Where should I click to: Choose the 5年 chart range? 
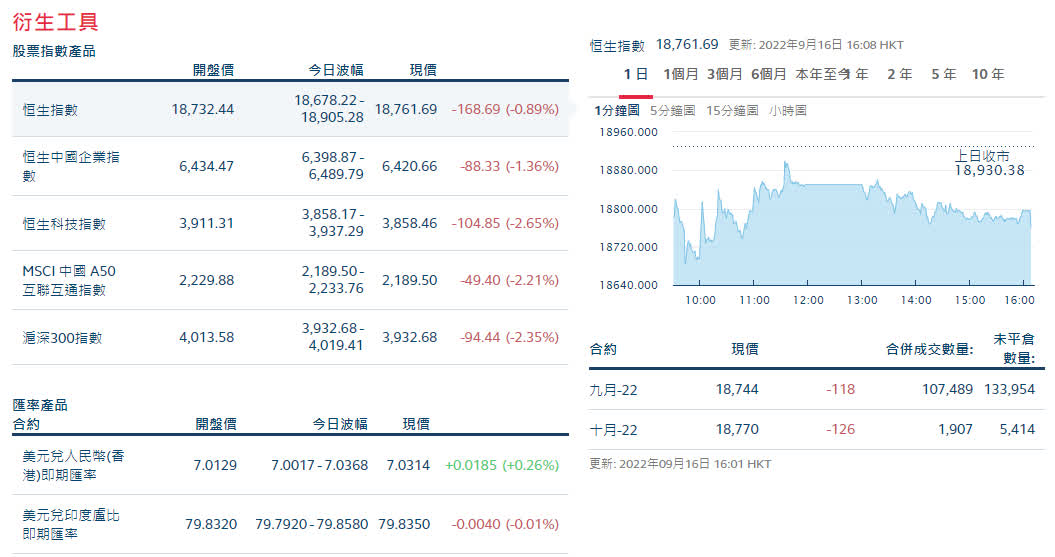point(943,74)
